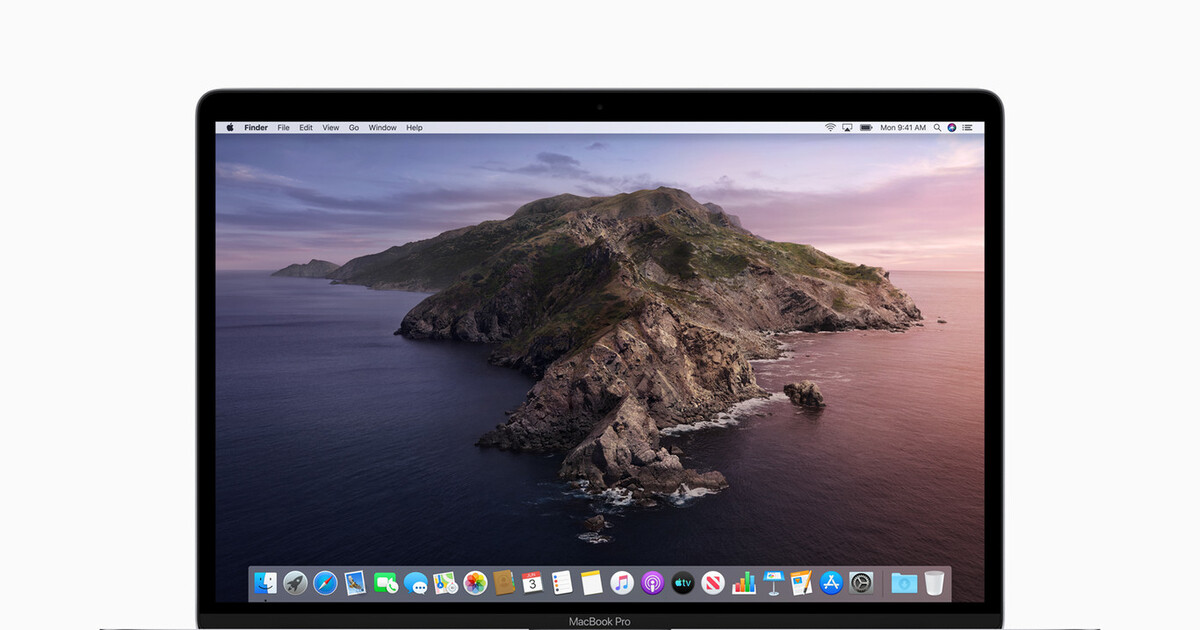This screenshot has height=630, width=1200.
Task: Open the Go menu
Action: (354, 128)
